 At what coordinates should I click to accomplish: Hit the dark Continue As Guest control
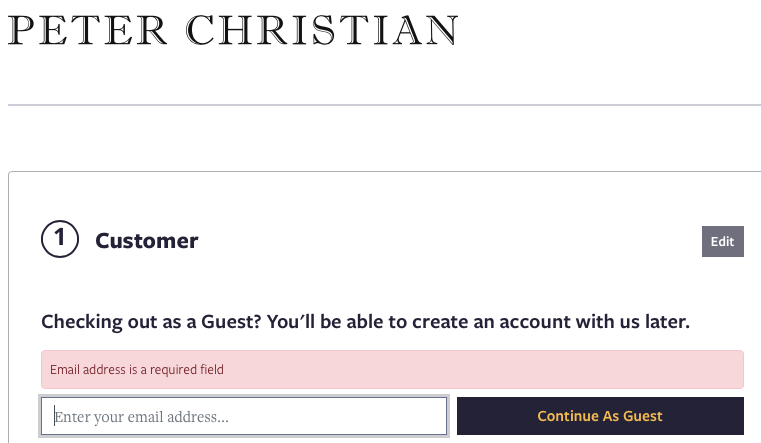tap(600, 416)
